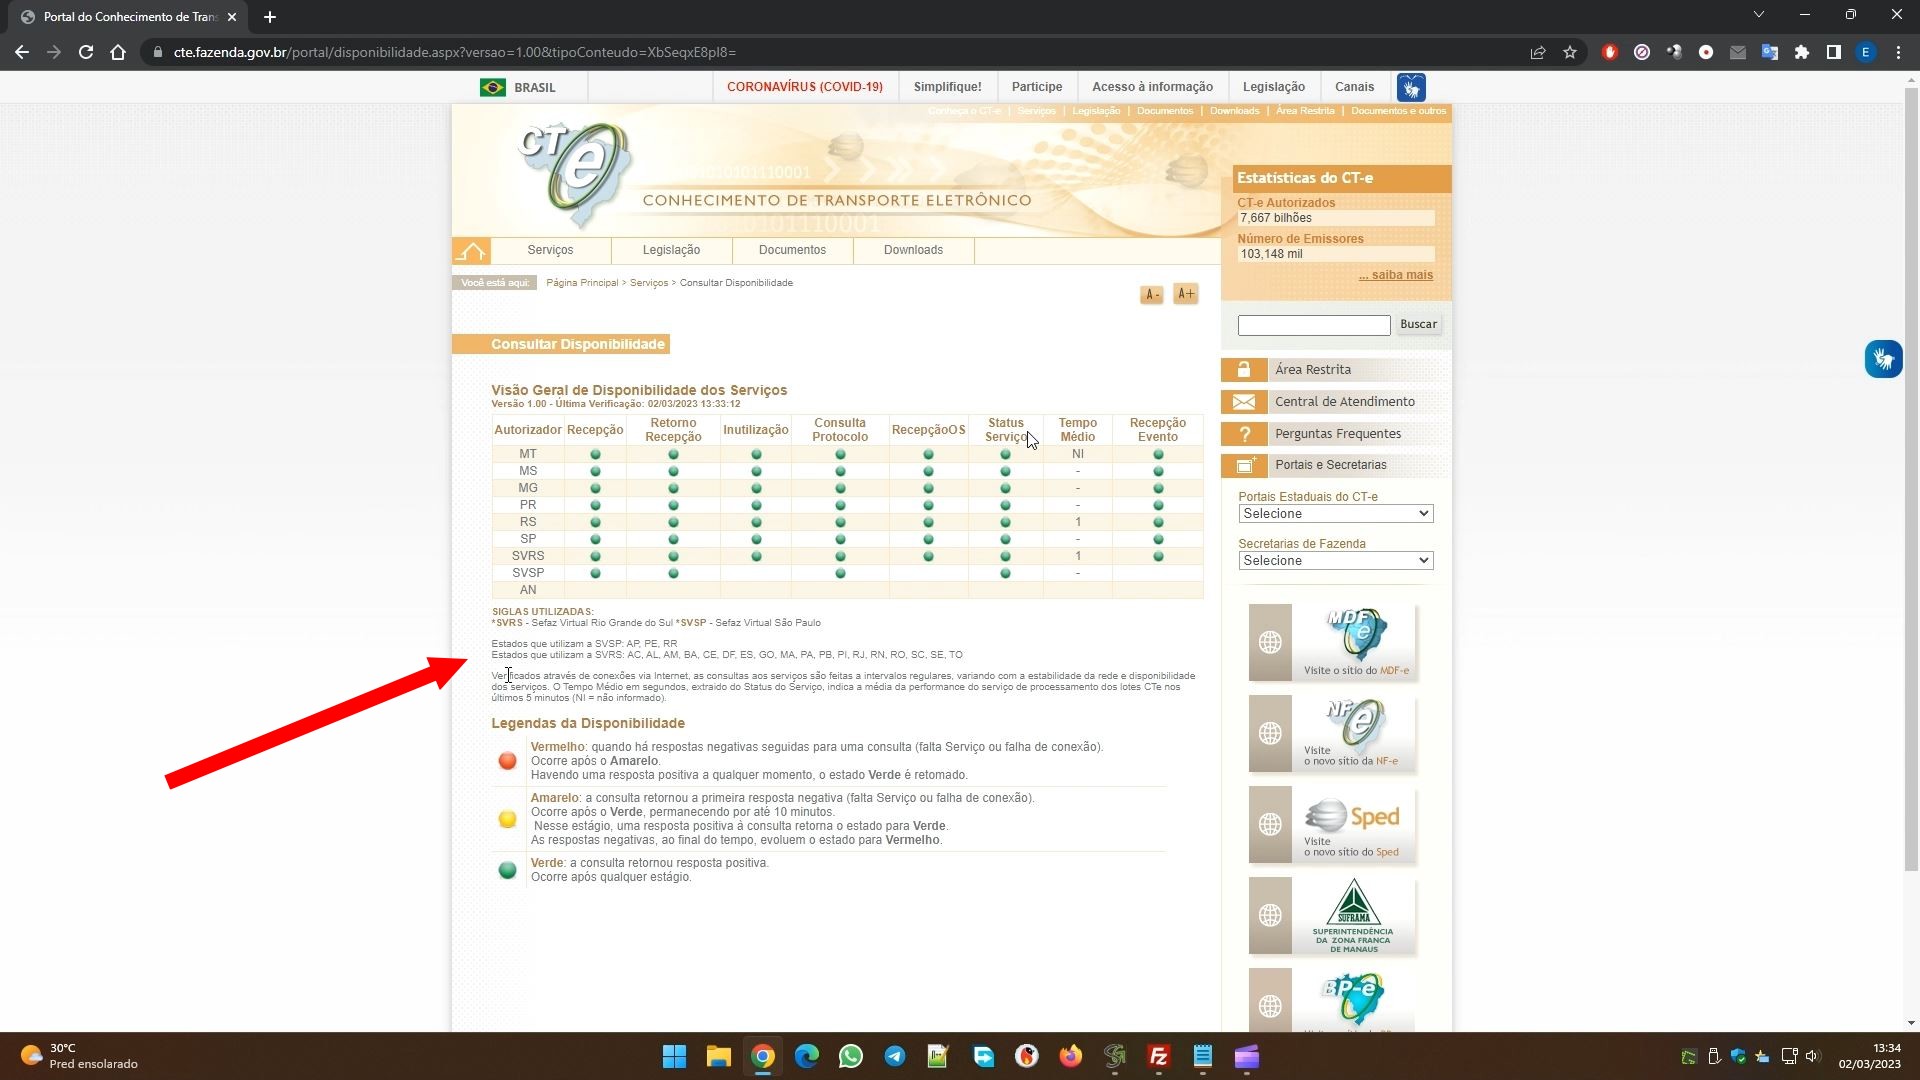Viewport: 1920px width, 1080px height.
Task: Open Área Restrita link
Action: 1313,370
